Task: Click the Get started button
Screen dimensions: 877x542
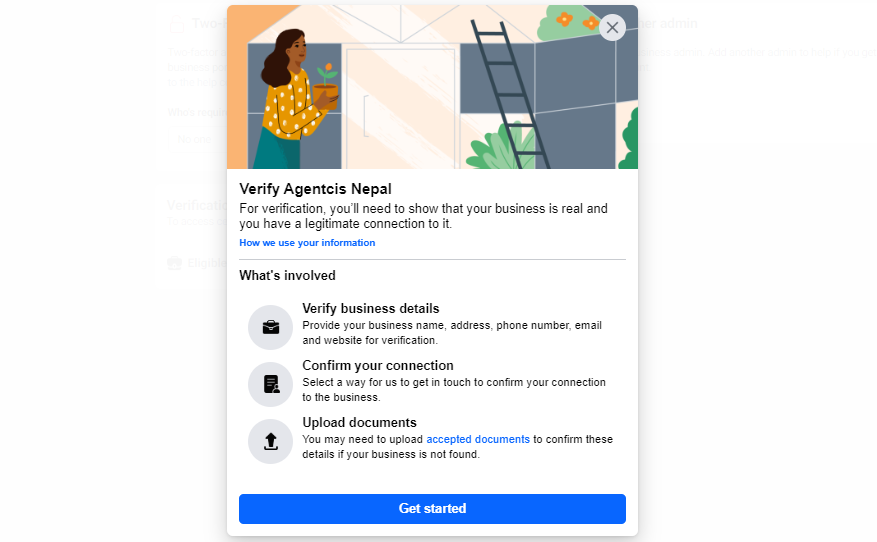Action: click(432, 508)
